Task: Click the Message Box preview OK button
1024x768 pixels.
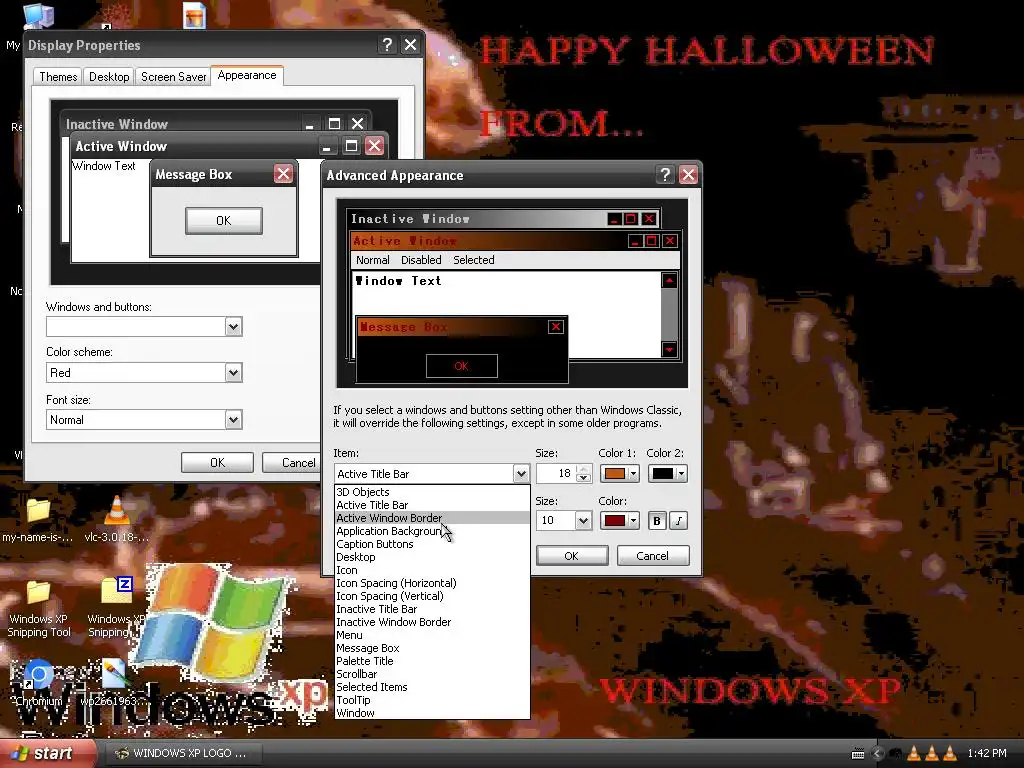Action: coord(461,366)
